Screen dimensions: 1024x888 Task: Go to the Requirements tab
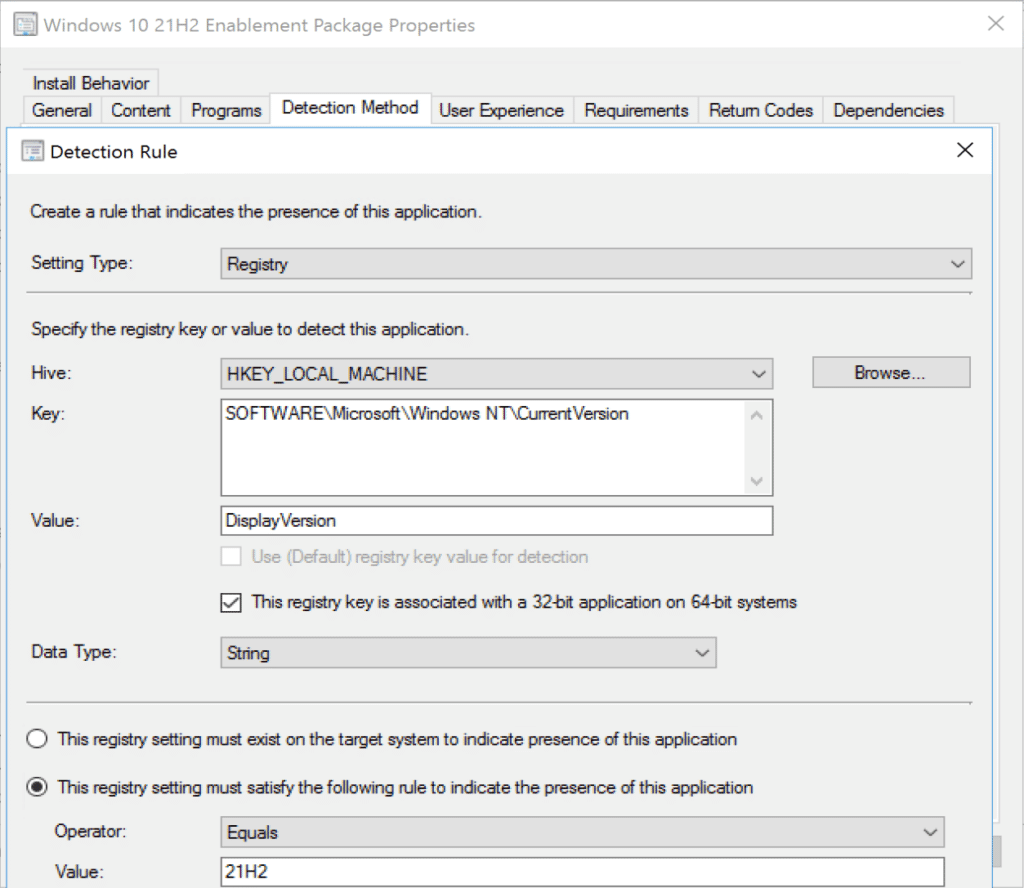click(x=636, y=110)
